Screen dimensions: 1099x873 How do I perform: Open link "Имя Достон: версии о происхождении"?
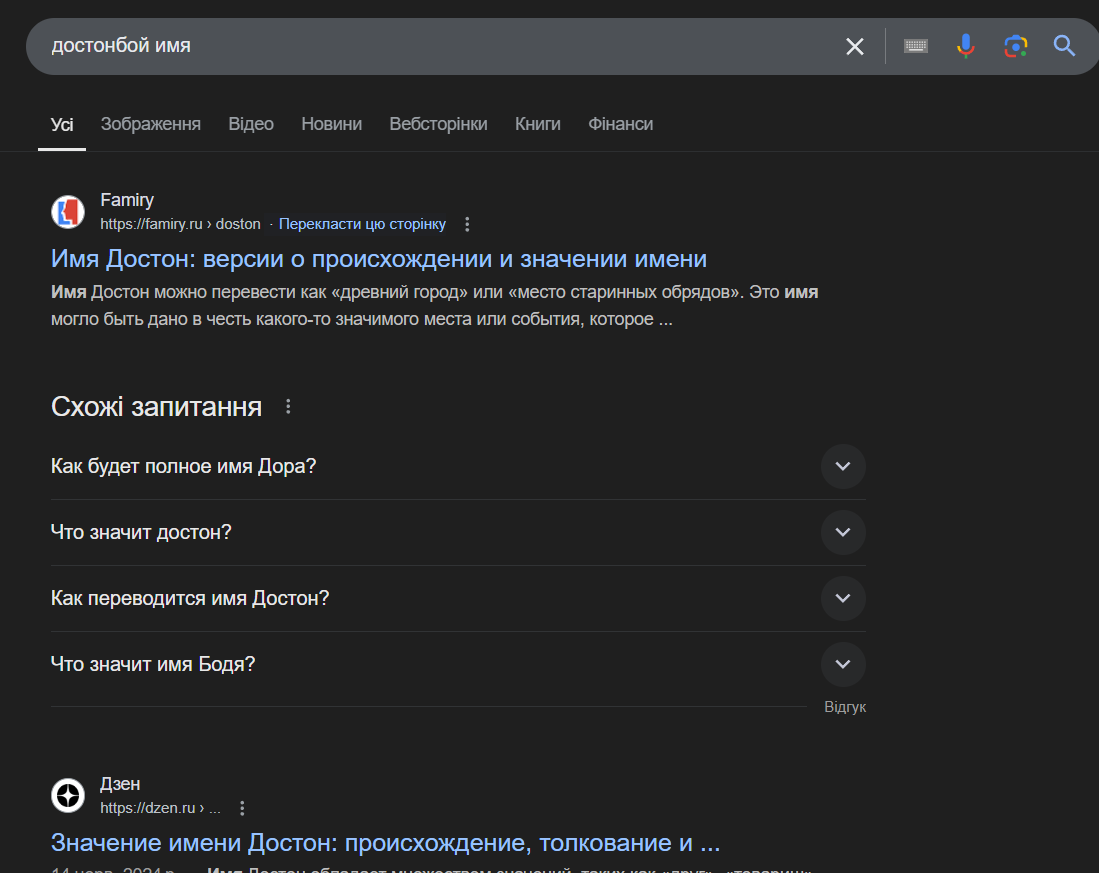378,259
